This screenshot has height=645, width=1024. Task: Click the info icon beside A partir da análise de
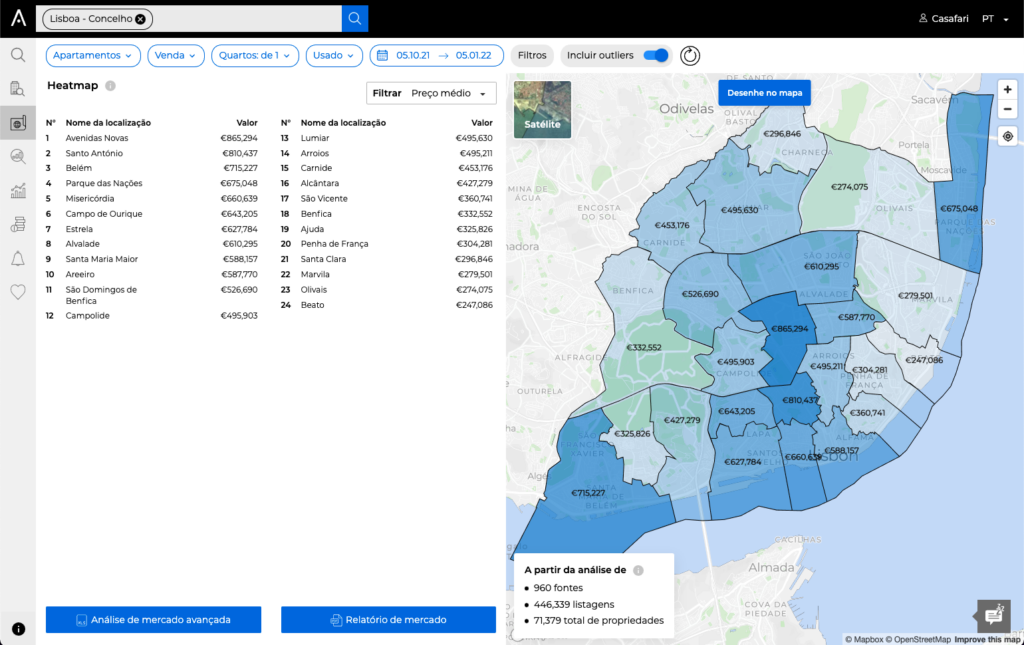tap(638, 570)
